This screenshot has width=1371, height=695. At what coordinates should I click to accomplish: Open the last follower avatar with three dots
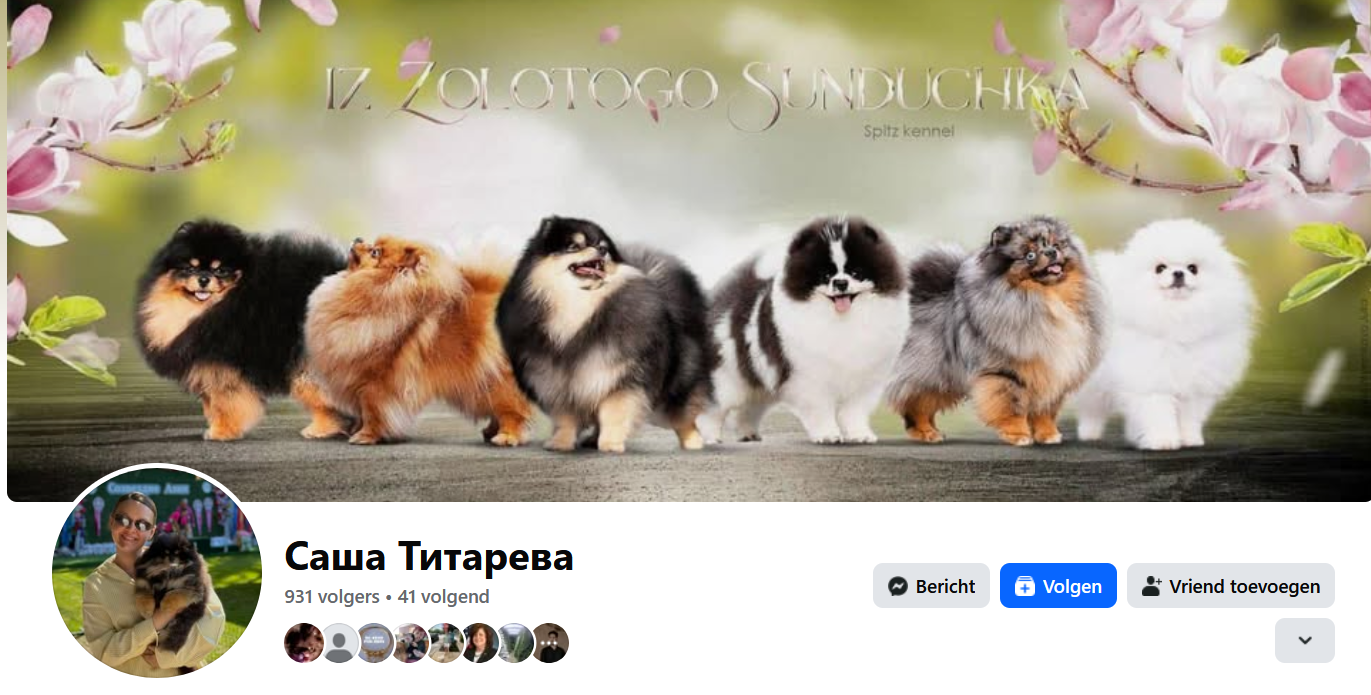(x=549, y=643)
